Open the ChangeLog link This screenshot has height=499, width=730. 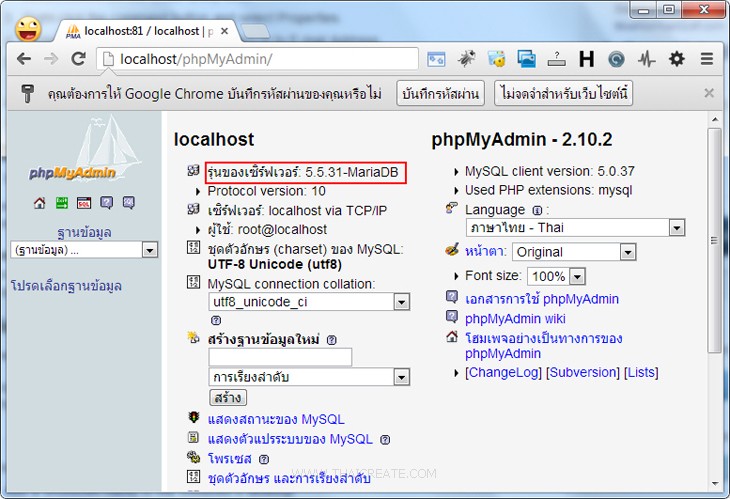(x=503, y=372)
